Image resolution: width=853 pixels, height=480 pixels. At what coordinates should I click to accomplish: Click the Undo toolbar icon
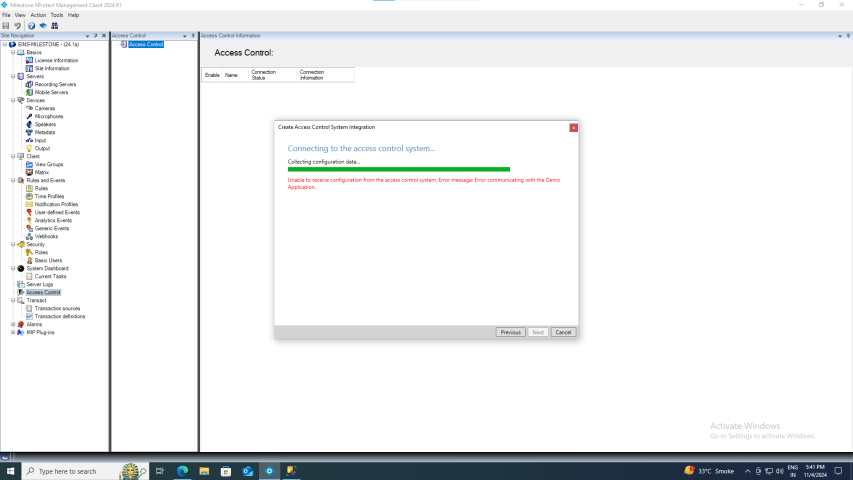[17, 25]
